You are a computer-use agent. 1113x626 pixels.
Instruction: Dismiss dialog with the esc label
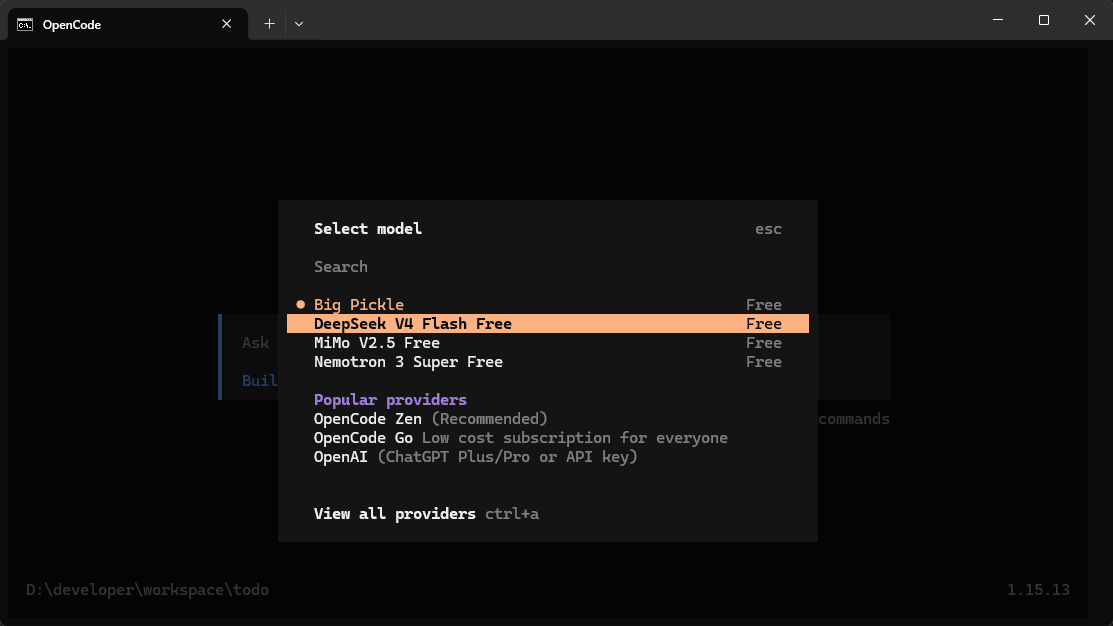pos(768,229)
